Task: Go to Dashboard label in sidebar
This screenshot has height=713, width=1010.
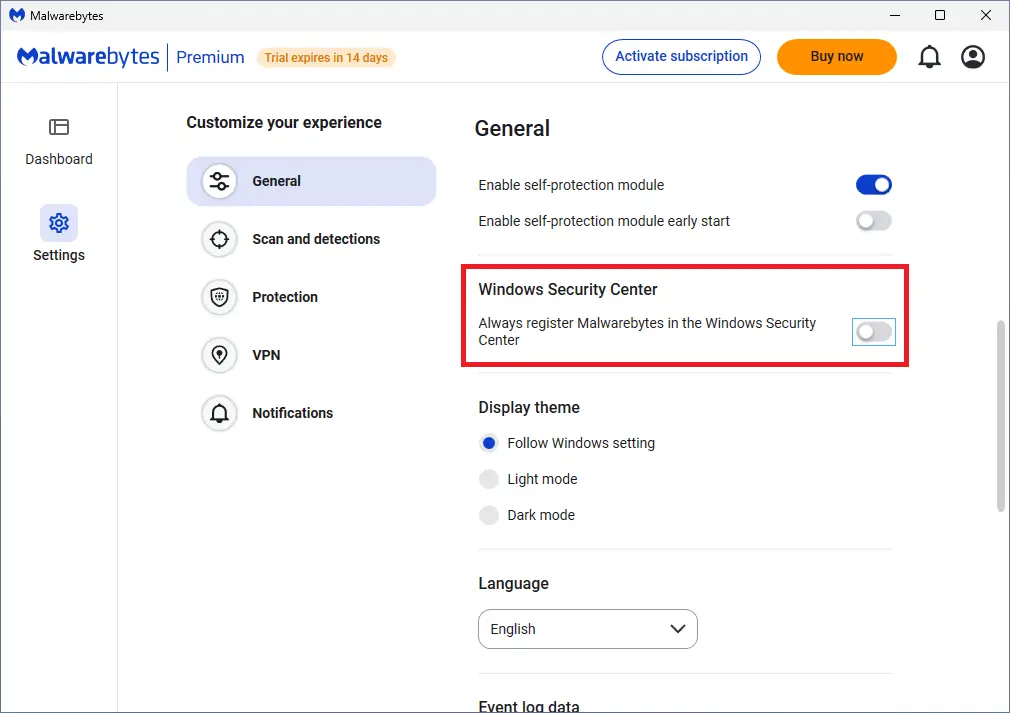Action: pos(59,159)
